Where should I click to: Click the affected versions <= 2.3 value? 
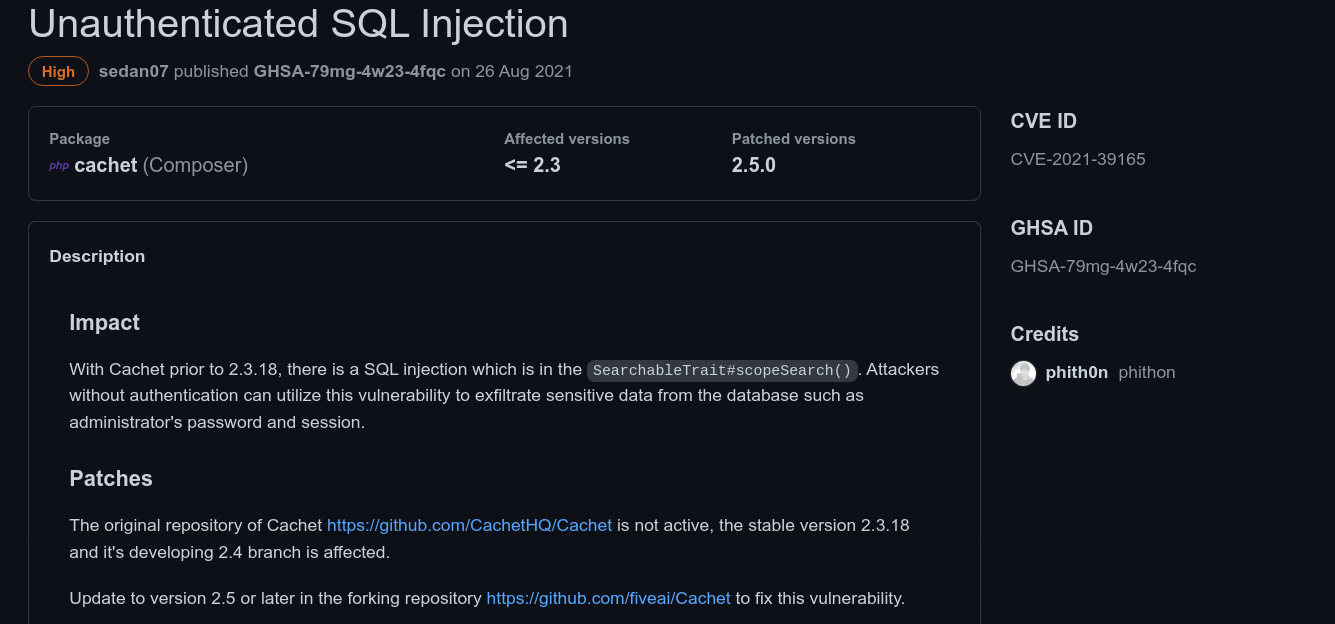[532, 165]
